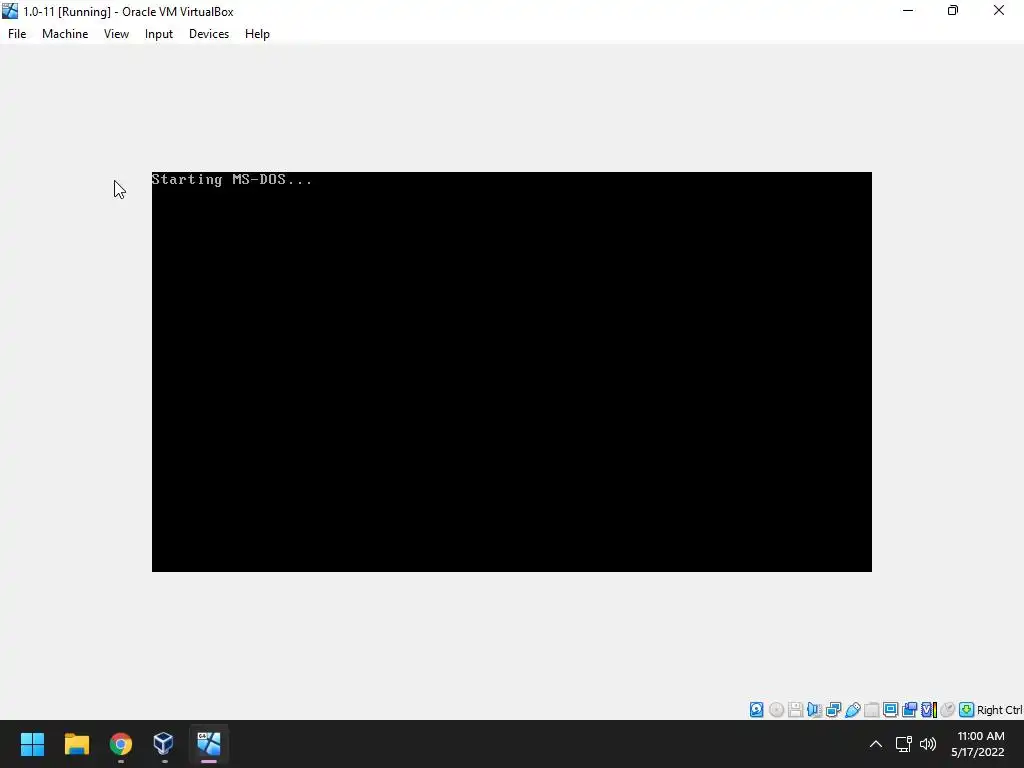This screenshot has height=768, width=1024.
Task: Click the floppy disk status icon
Action: tap(795, 710)
